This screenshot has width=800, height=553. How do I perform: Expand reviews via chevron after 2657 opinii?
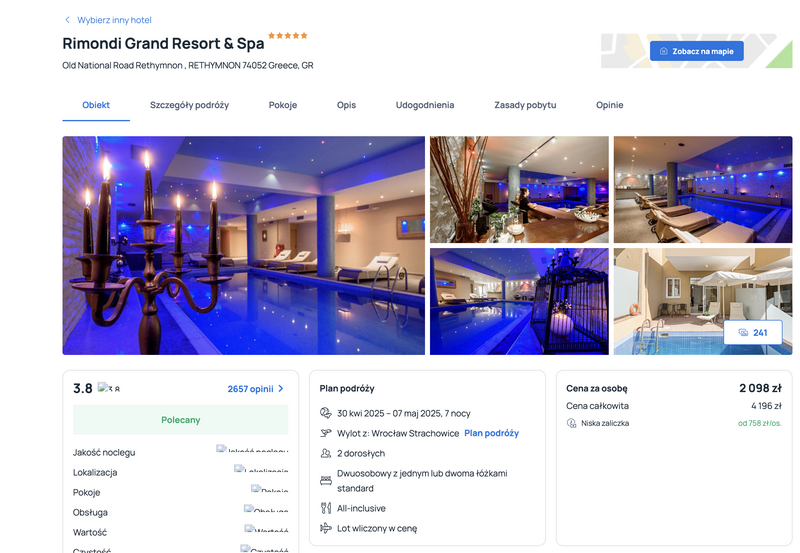coord(281,389)
